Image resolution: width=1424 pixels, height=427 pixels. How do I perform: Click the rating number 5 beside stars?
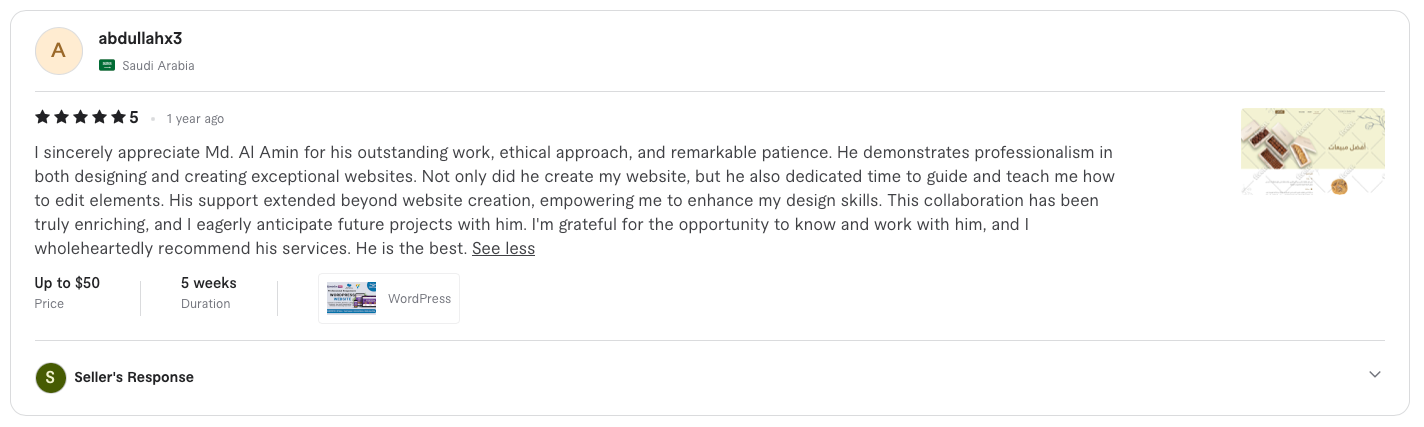(134, 118)
